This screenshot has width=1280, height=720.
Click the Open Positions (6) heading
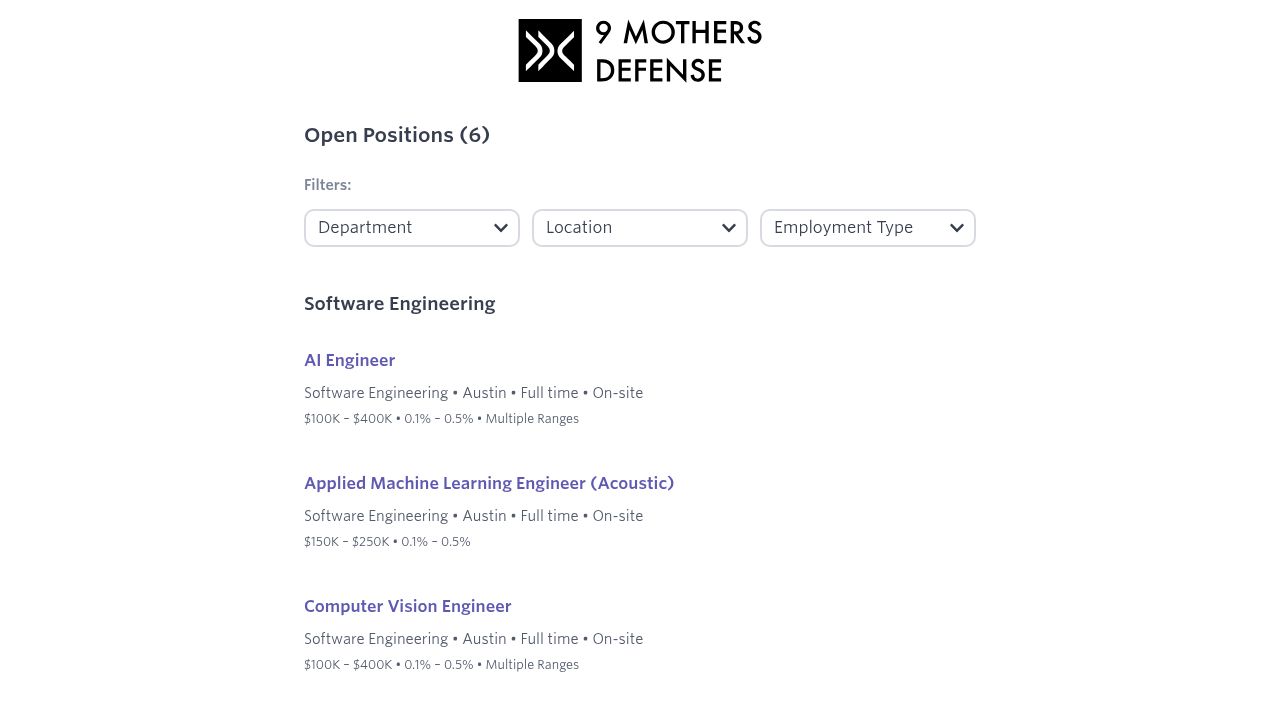396,135
